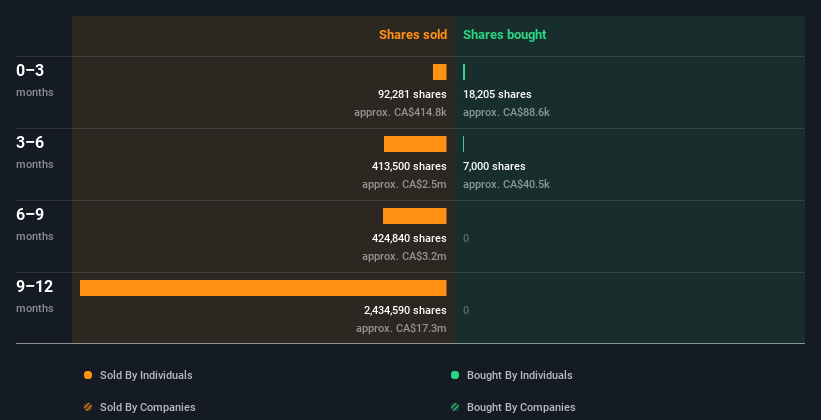Toggle the Bought By Individuals legend label
Image resolution: width=821 pixels, height=420 pixels.
tap(519, 375)
